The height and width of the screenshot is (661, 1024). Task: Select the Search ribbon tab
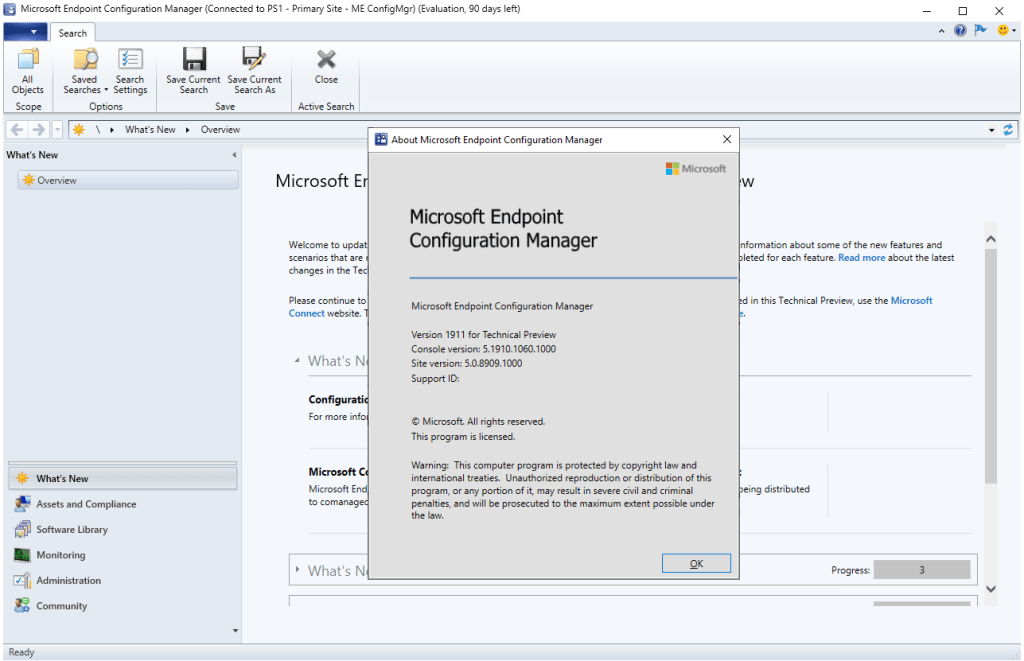(x=72, y=33)
